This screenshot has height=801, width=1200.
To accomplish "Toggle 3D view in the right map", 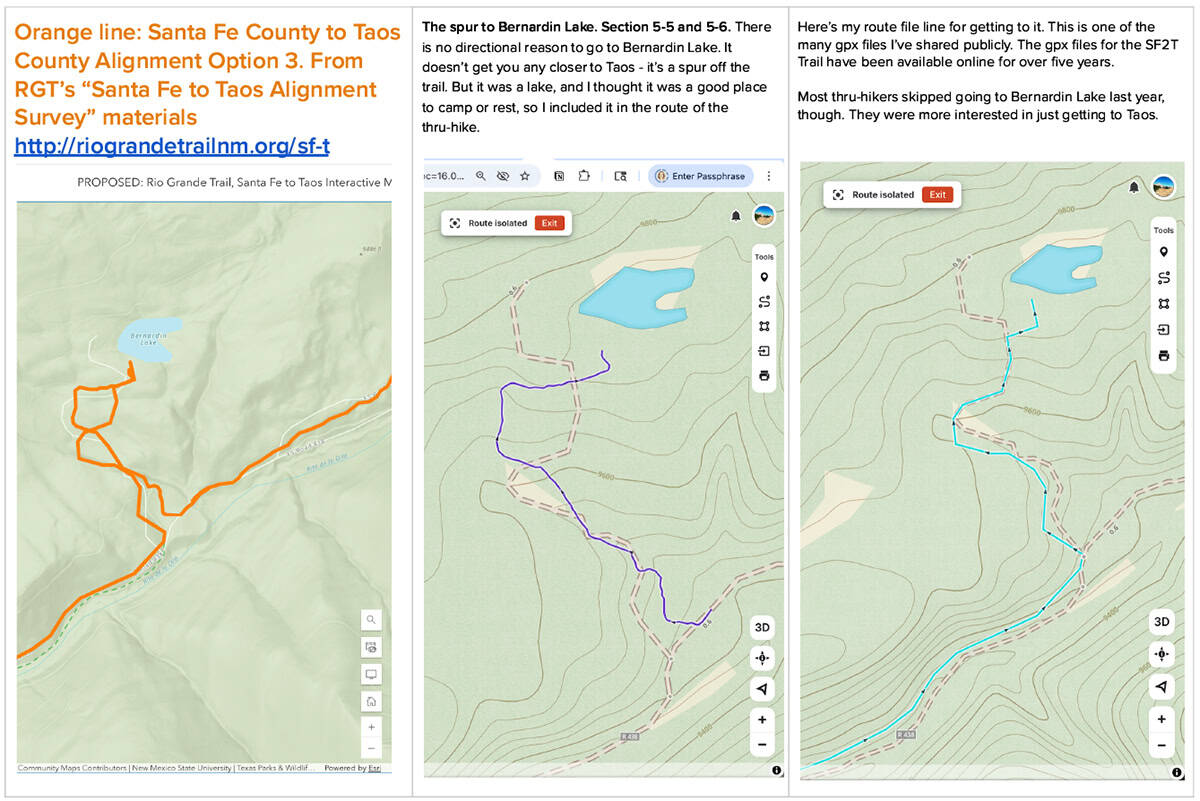I will [x=1161, y=622].
